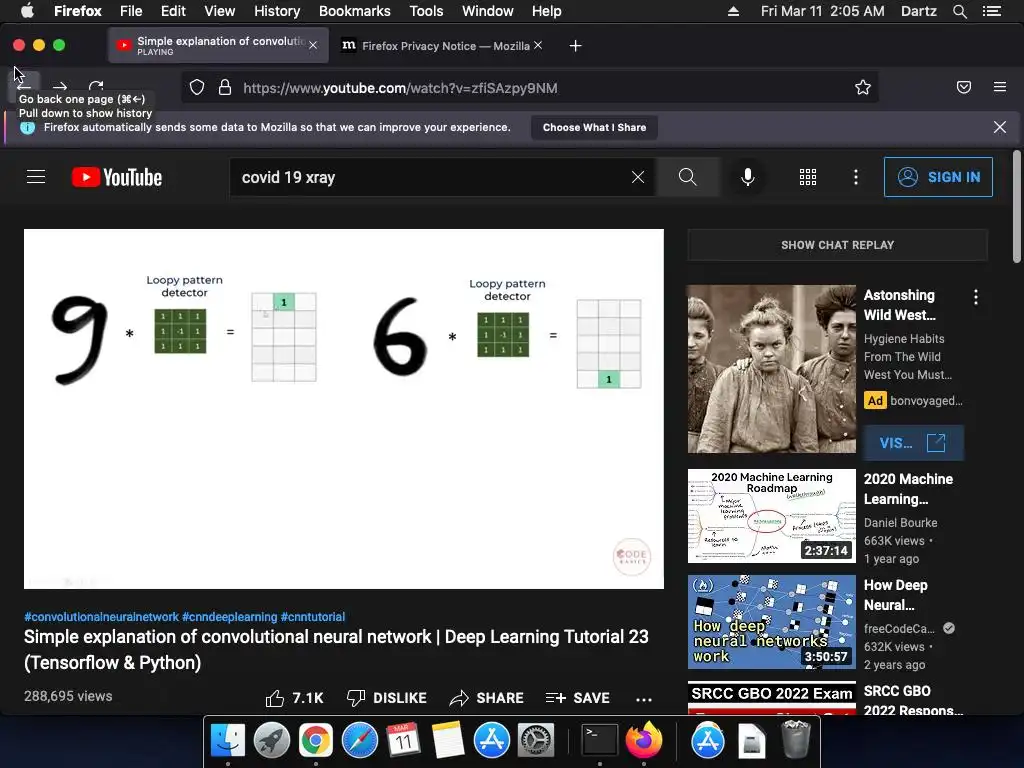
Task: Open Launchpad from the Dock
Action: pyautogui.click(x=271, y=741)
